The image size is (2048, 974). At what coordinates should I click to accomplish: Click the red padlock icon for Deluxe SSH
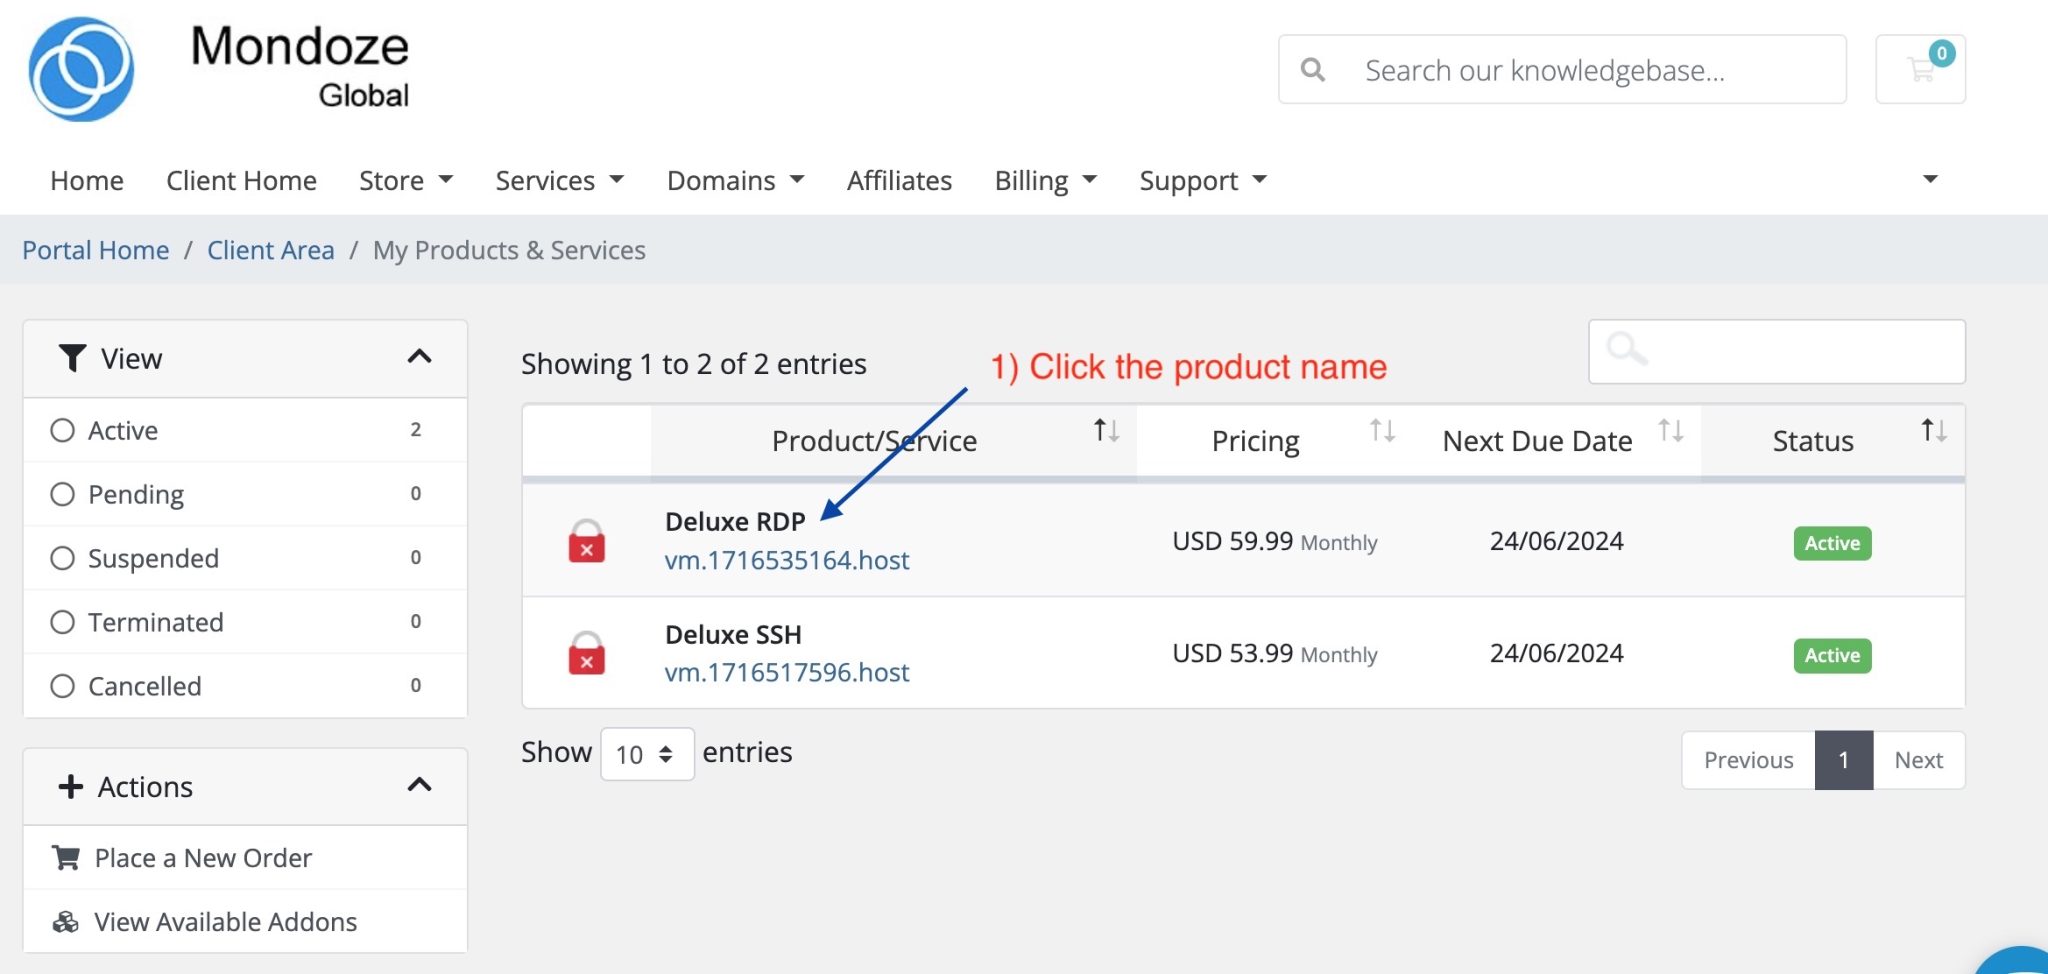click(586, 656)
